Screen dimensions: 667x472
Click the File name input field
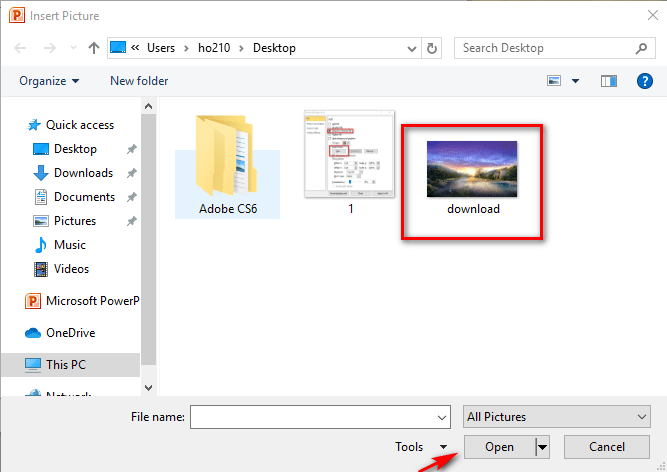[318, 416]
